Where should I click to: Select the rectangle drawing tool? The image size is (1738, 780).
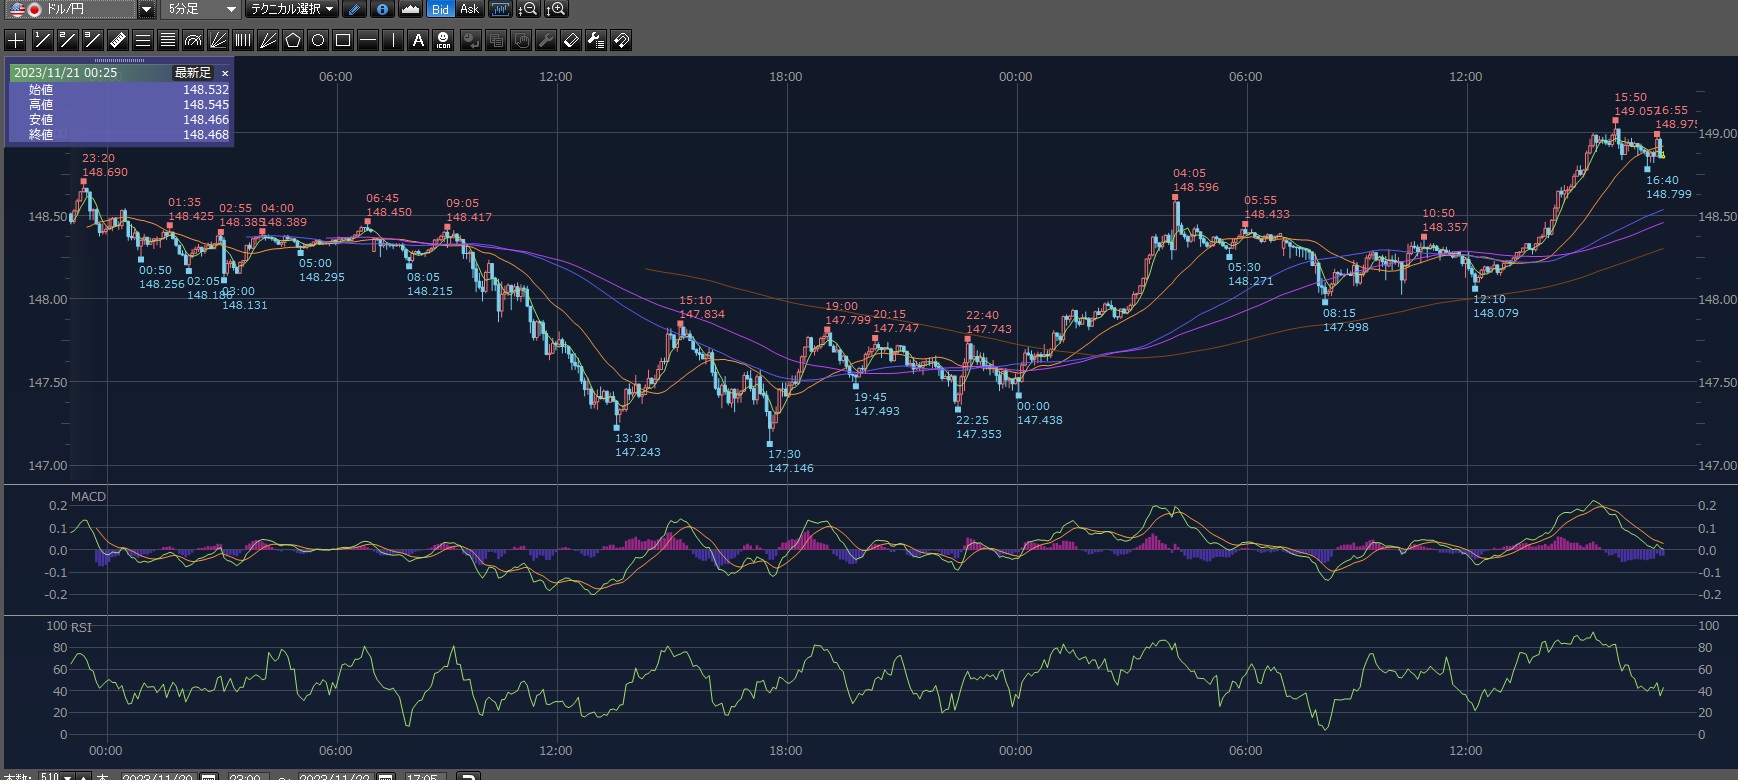[x=343, y=40]
